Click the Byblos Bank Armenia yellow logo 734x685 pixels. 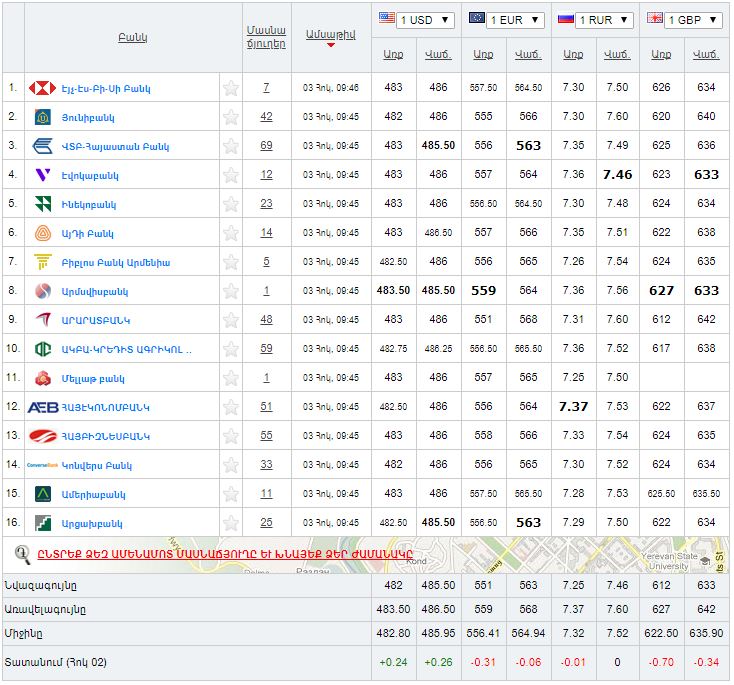tap(42, 262)
